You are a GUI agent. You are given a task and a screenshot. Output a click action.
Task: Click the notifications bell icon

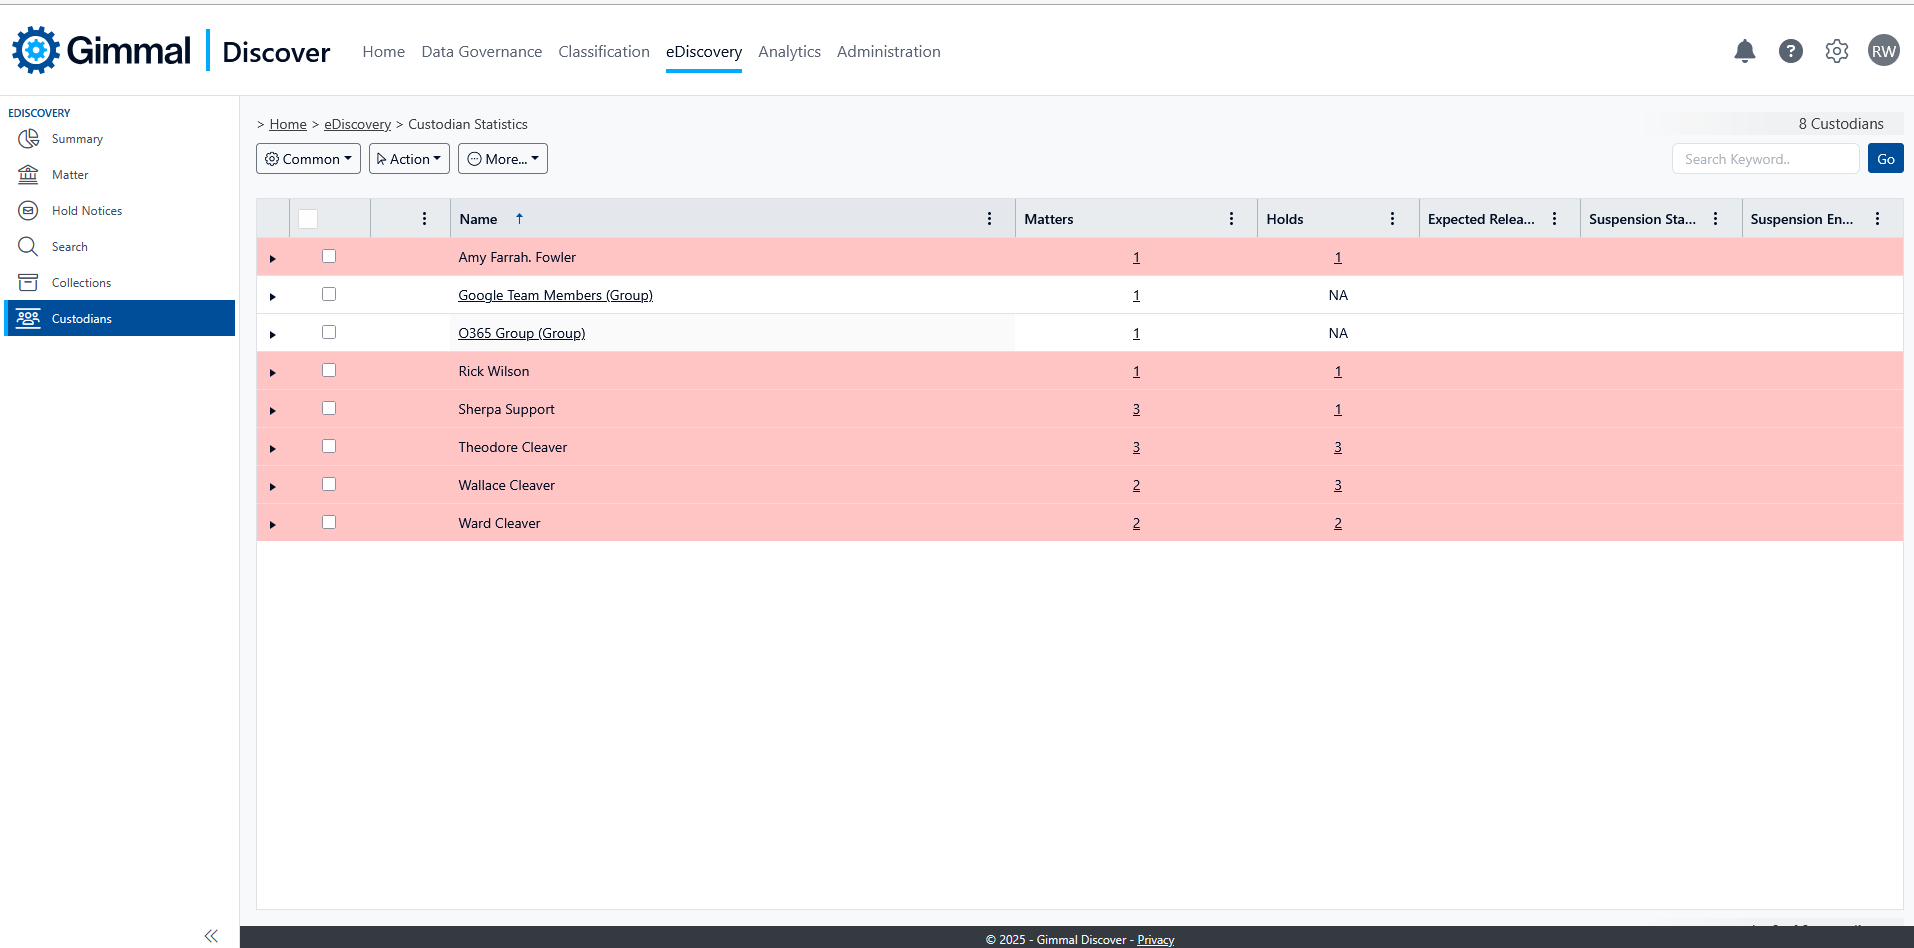pos(1744,51)
